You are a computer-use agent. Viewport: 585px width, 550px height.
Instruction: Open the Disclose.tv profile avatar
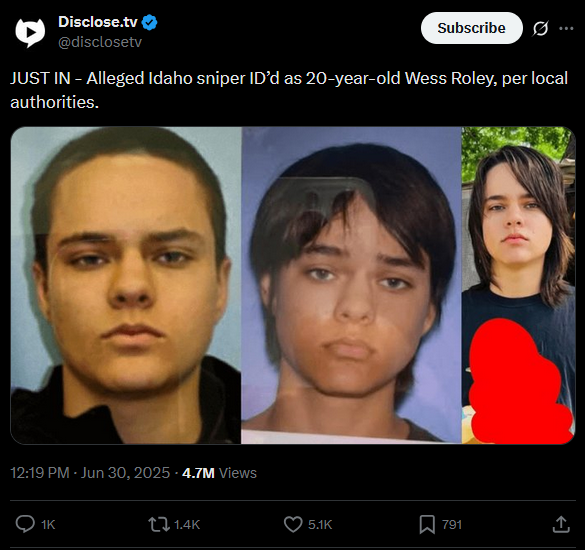tap(30, 32)
